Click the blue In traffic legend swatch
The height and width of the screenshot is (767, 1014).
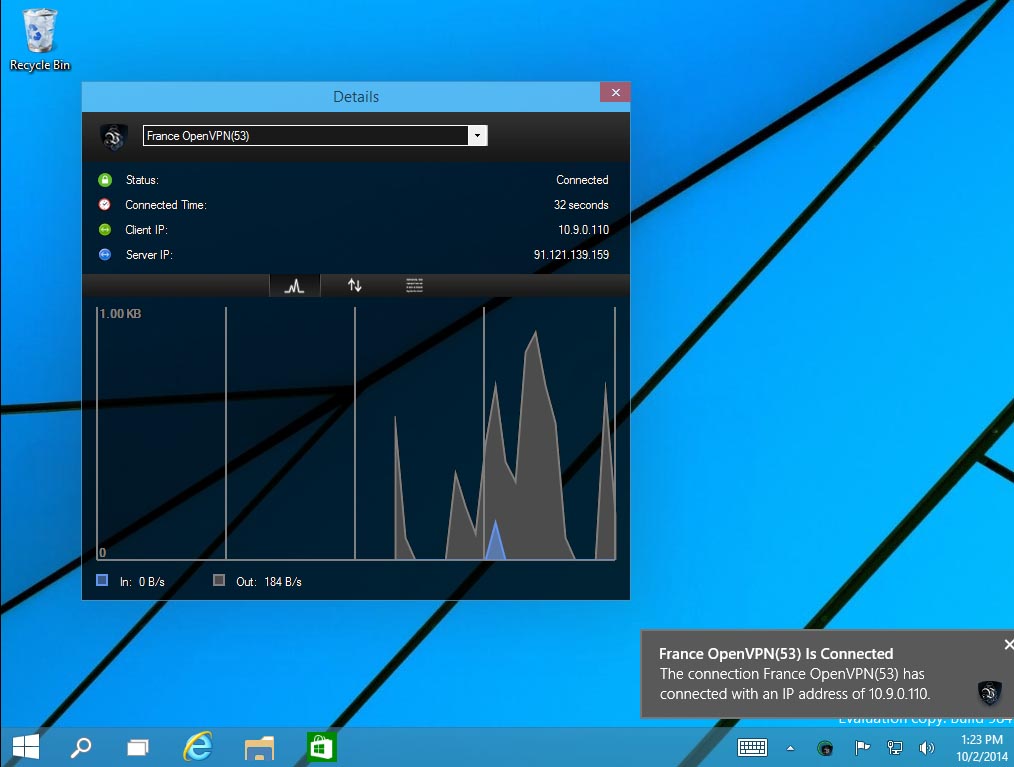pos(102,580)
